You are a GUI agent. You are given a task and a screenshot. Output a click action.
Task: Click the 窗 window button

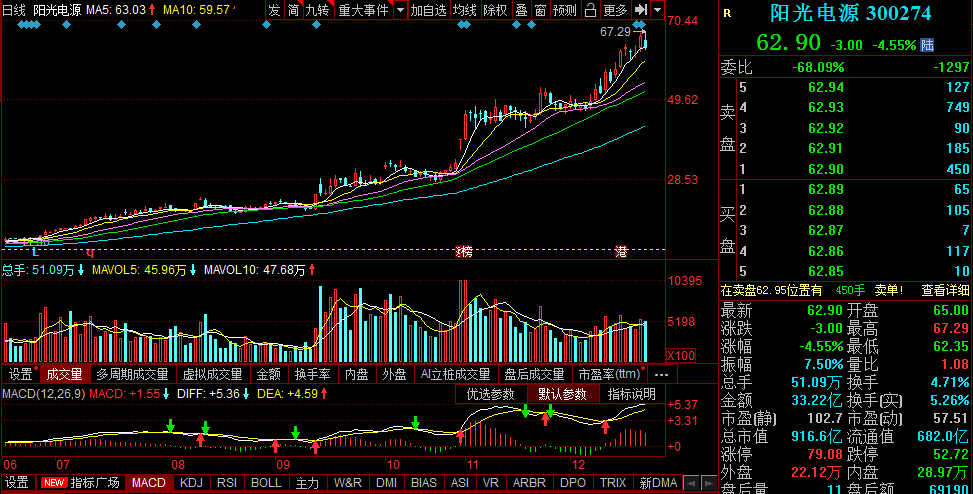pyautogui.click(x=540, y=10)
